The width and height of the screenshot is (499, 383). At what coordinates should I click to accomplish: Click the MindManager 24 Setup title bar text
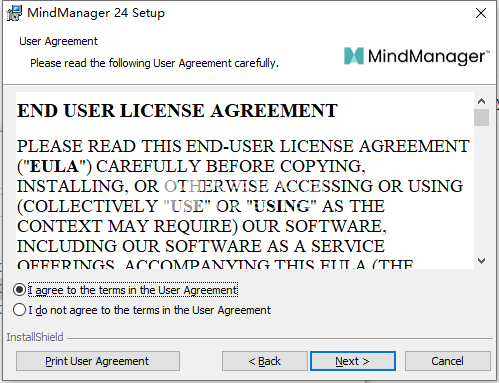click(96, 13)
